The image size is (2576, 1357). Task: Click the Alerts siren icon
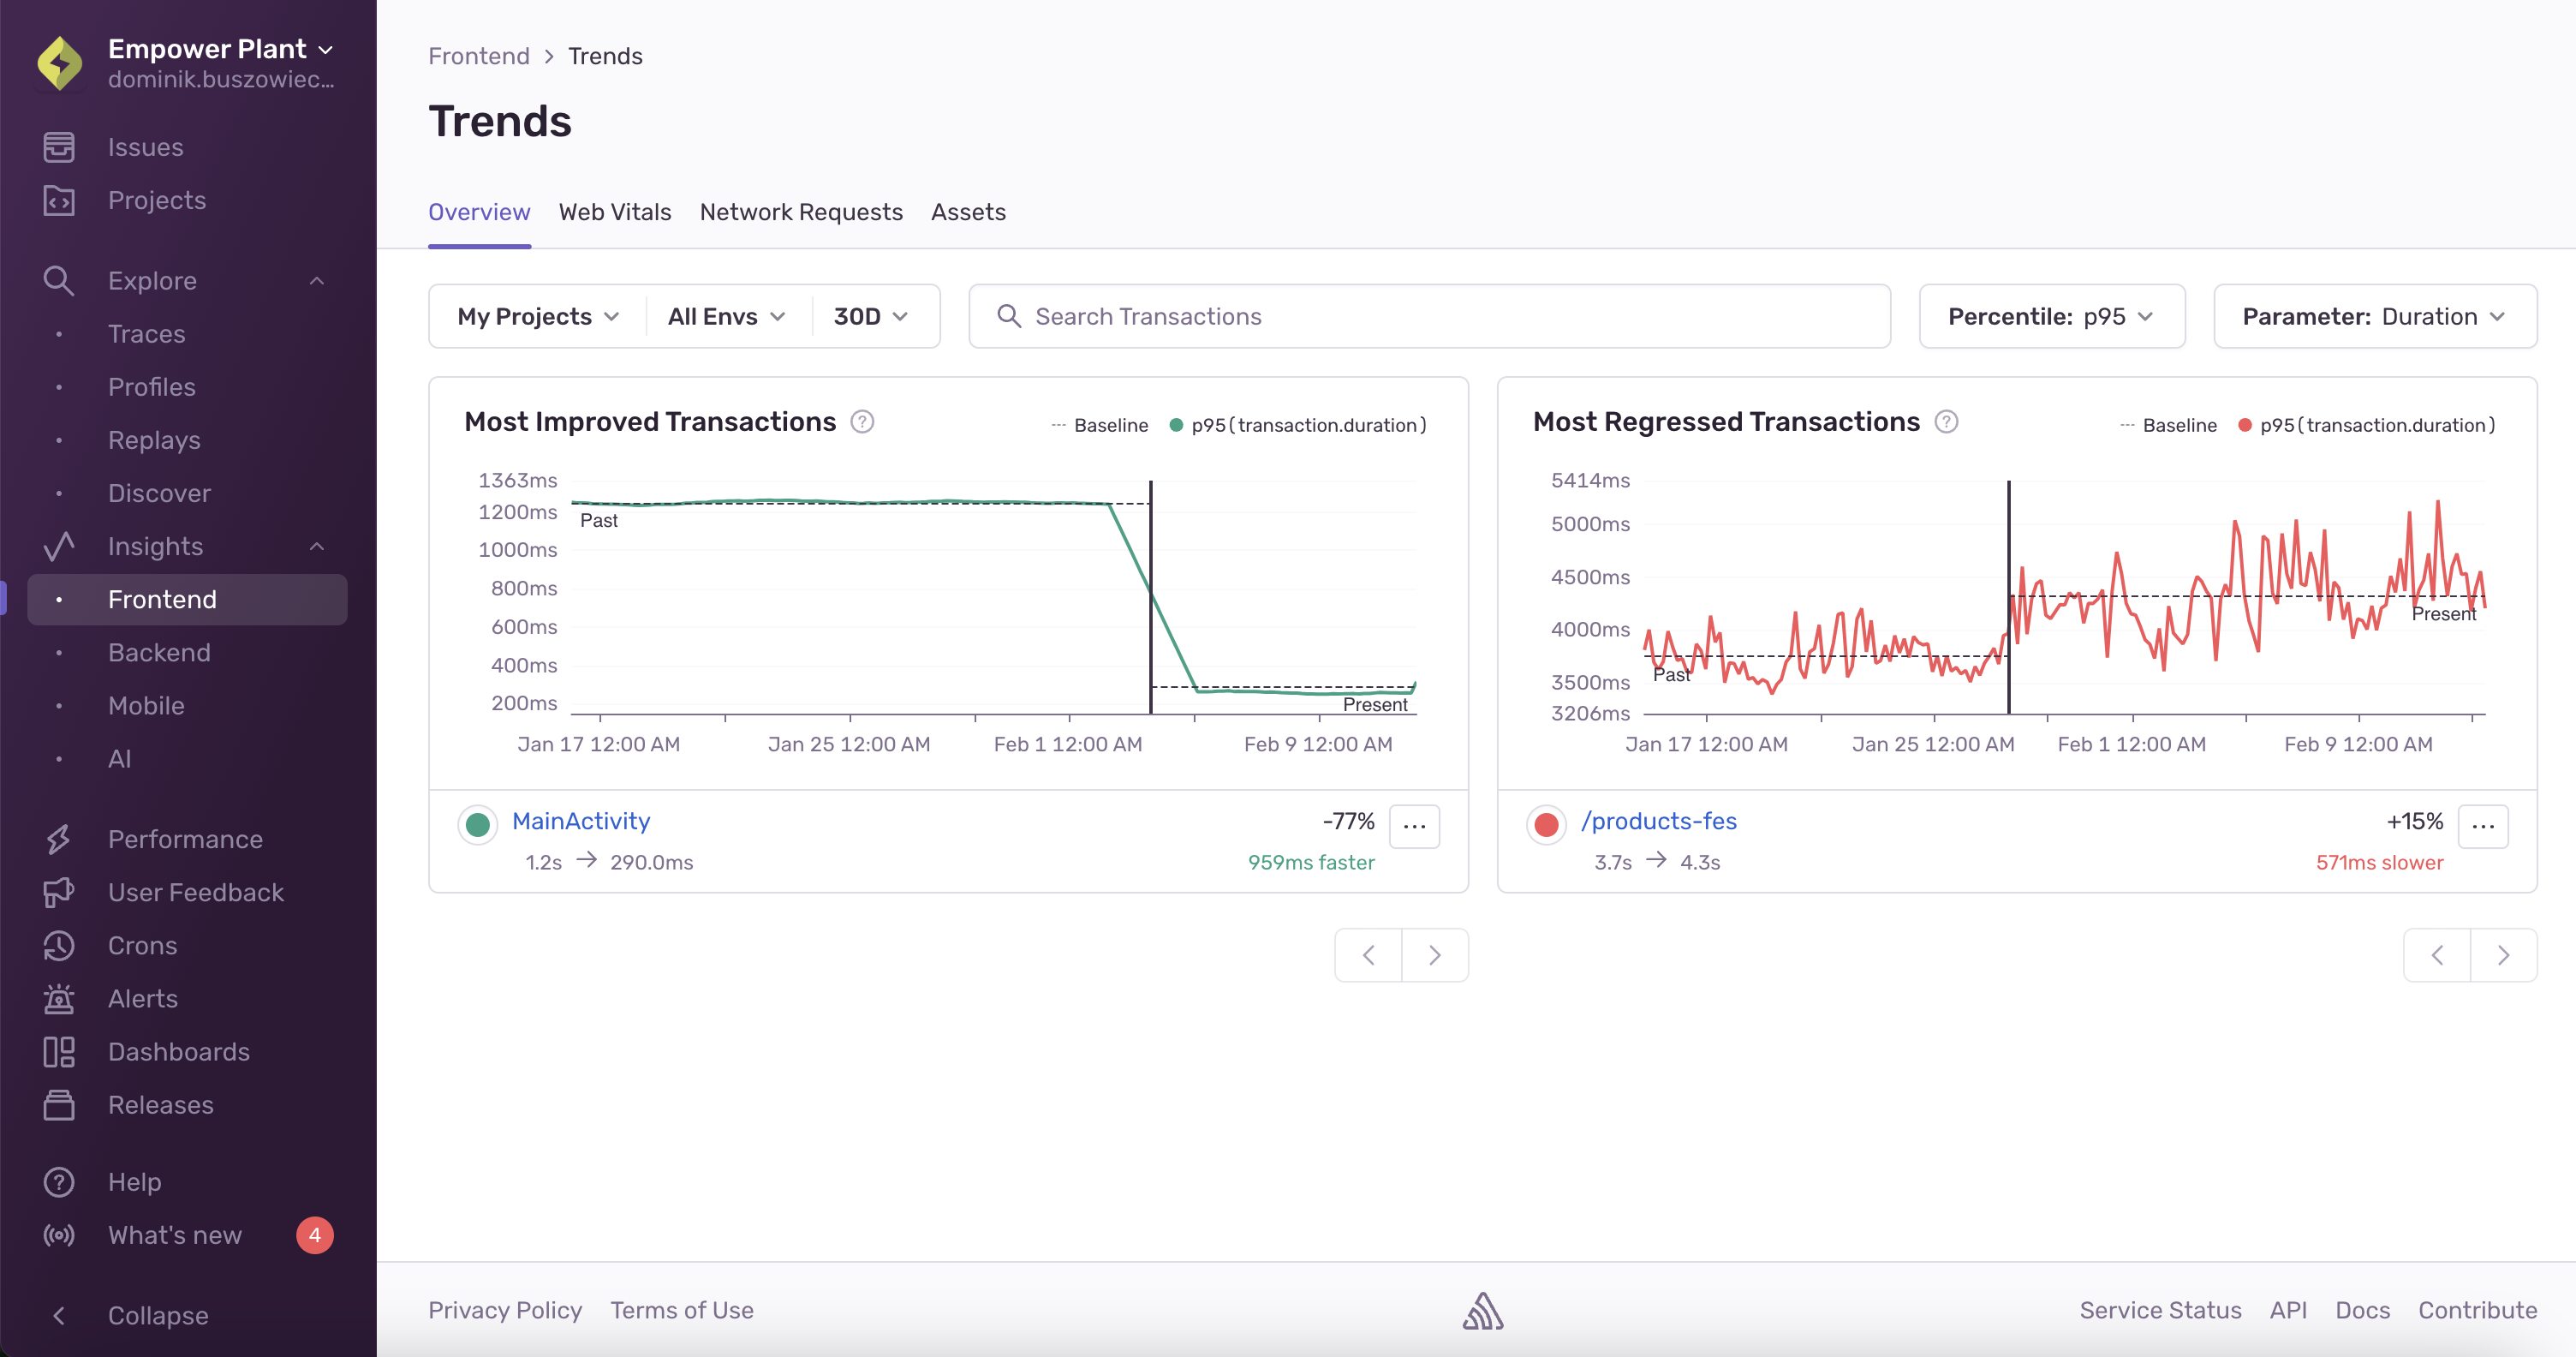(59, 998)
